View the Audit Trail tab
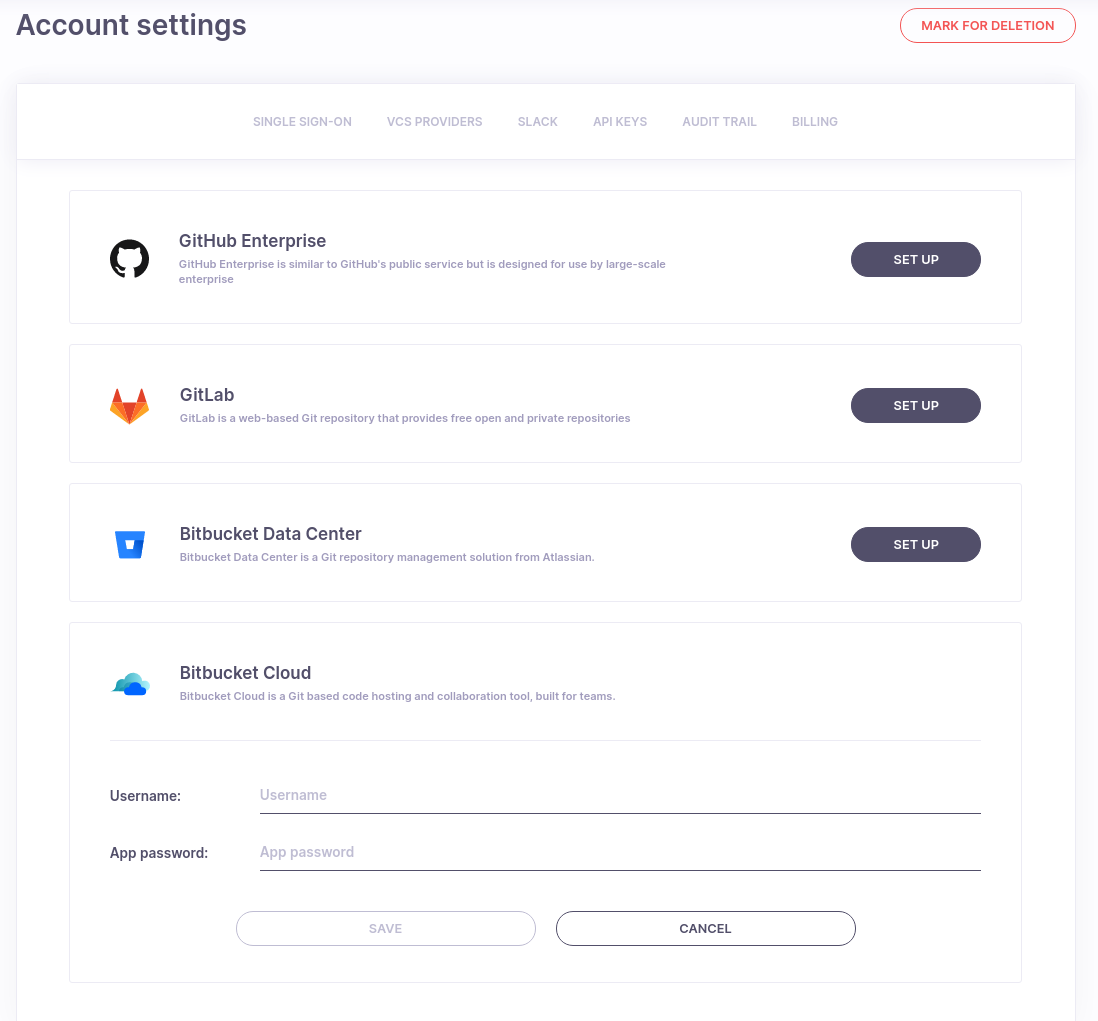The image size is (1098, 1021). point(719,121)
